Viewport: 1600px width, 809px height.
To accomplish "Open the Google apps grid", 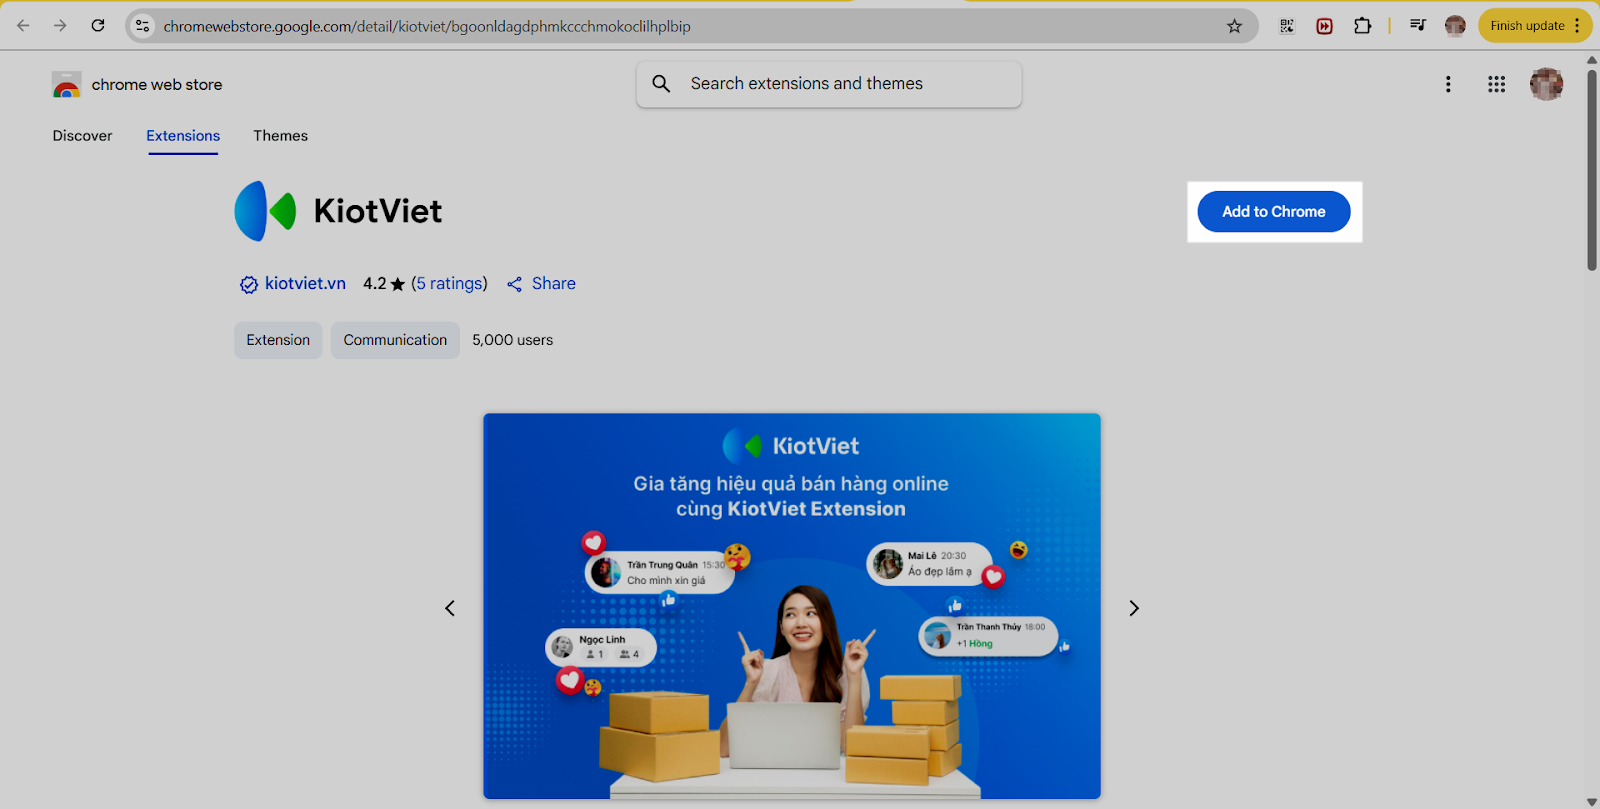I will (1496, 85).
